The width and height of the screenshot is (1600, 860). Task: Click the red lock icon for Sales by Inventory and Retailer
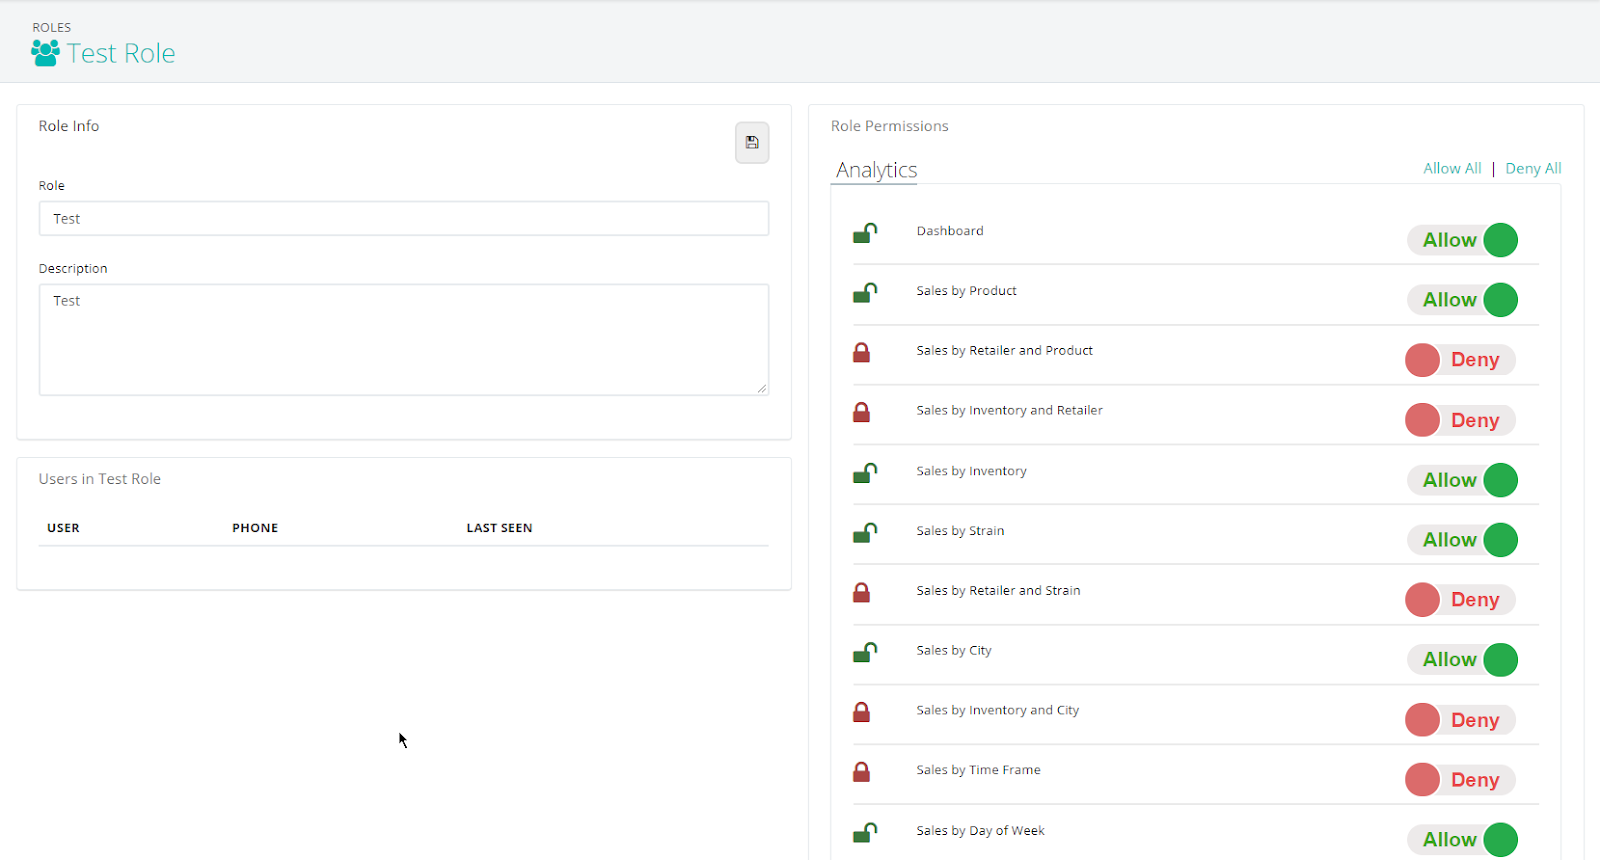point(861,412)
